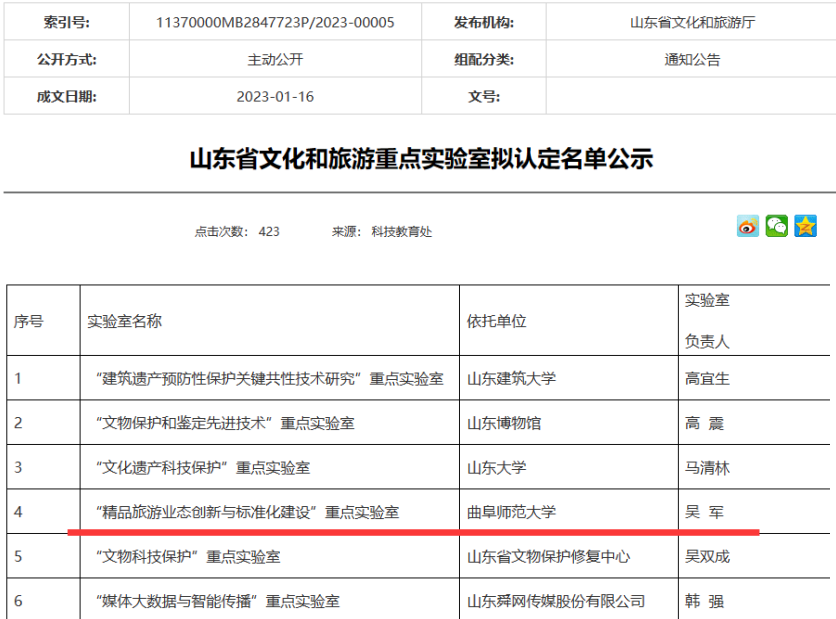
Task: Click the green WeChat share icon
Action: (x=777, y=226)
